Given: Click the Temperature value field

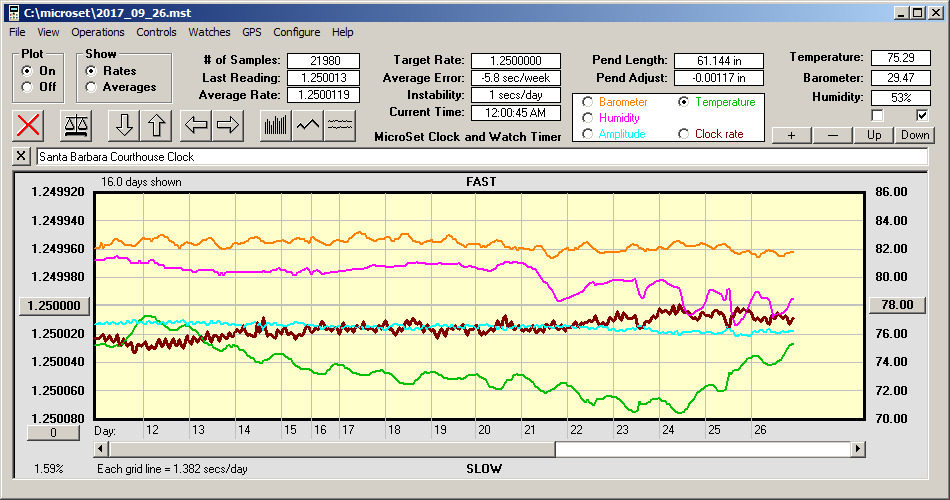Looking at the screenshot, I should pos(900,58).
